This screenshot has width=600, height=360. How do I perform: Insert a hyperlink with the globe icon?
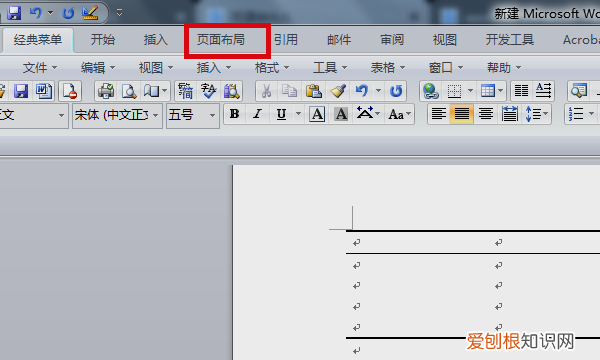(x=431, y=91)
